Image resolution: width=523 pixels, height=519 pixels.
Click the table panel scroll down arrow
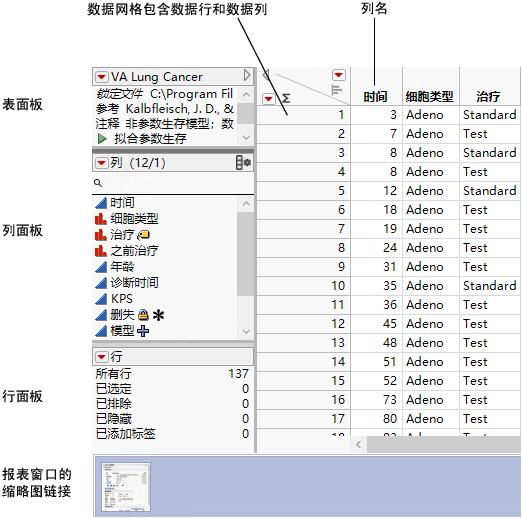click(x=246, y=137)
